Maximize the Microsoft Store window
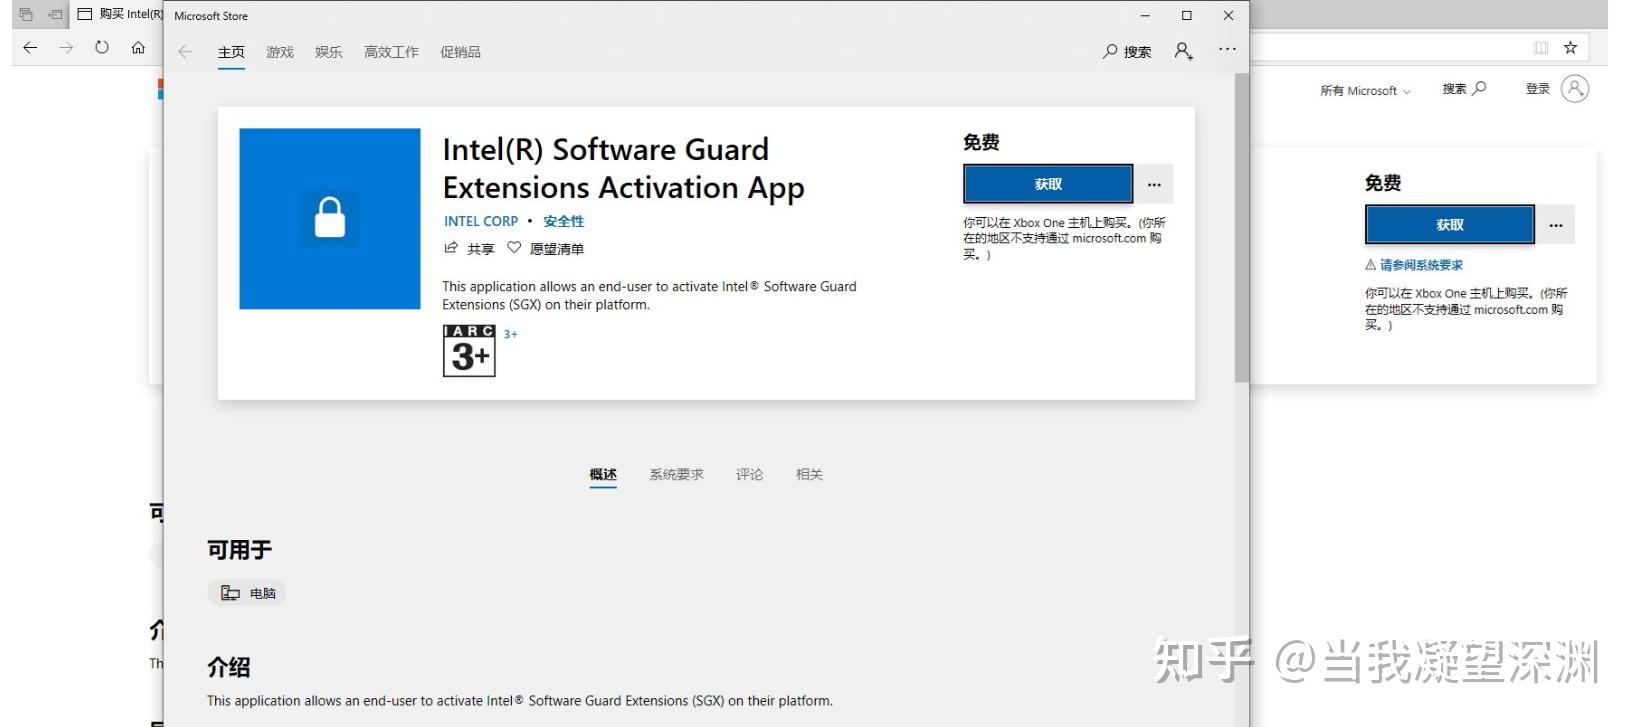 click(1187, 15)
